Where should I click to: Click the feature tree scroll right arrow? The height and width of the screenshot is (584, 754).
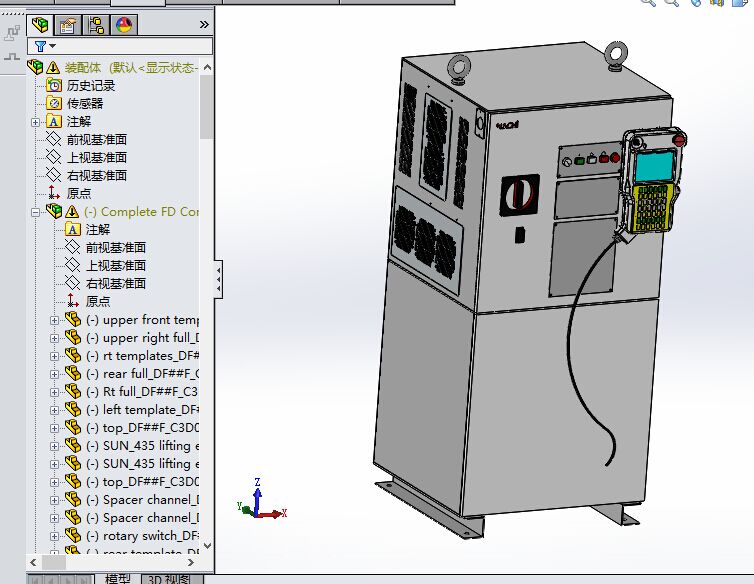190,562
